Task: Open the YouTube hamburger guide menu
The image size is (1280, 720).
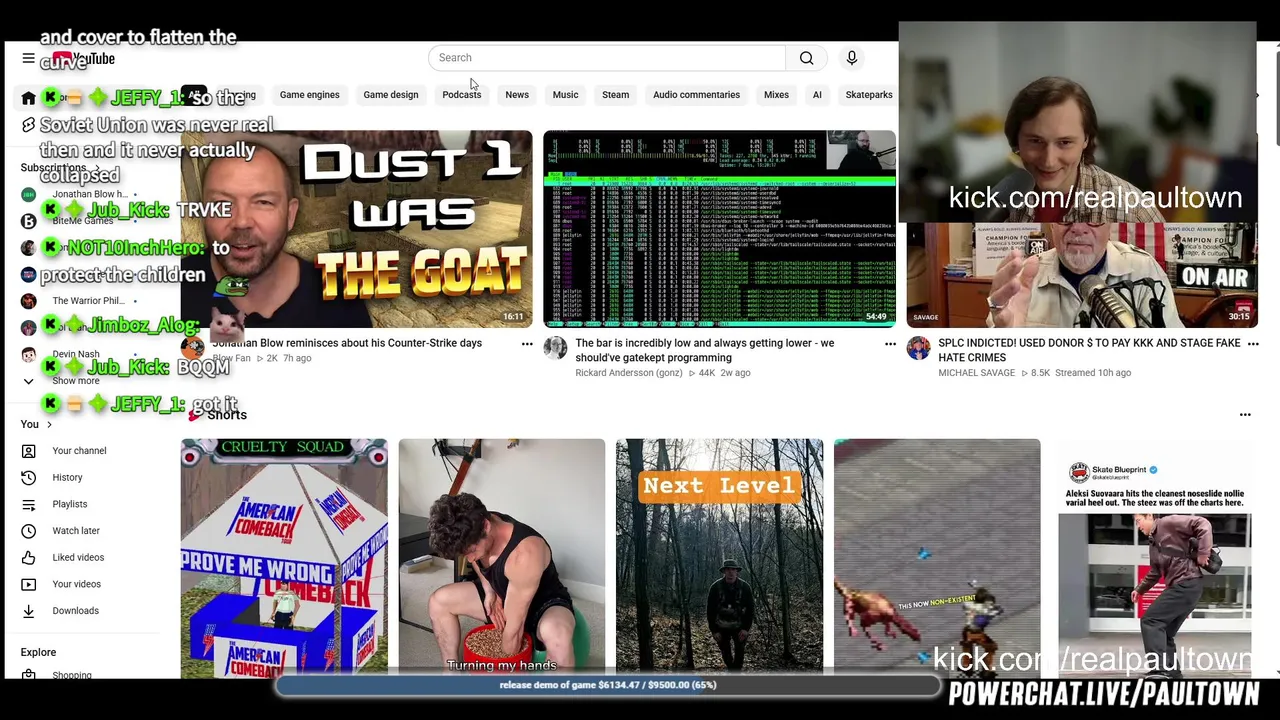Action: (28, 59)
